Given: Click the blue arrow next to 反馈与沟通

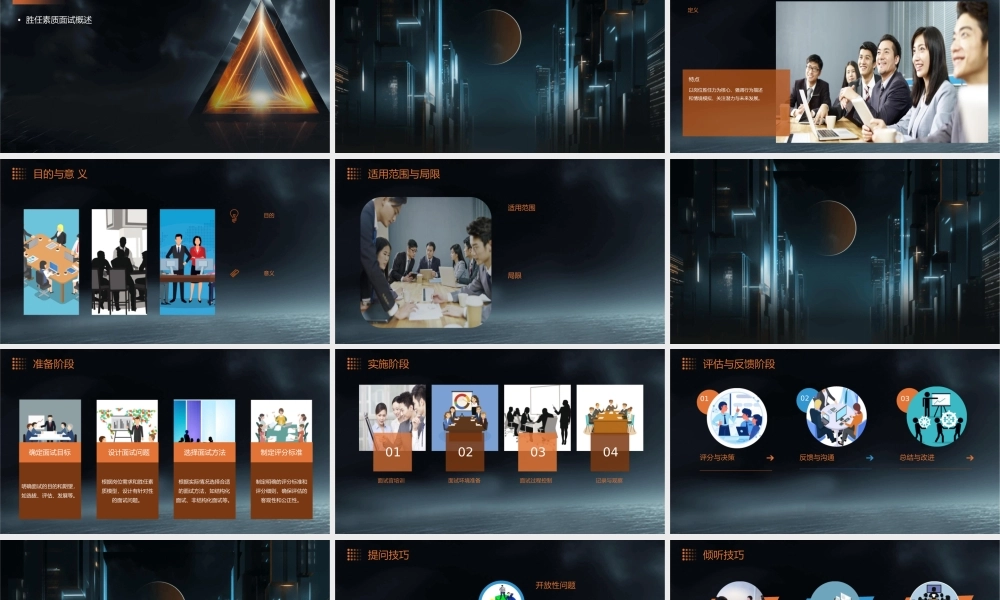Looking at the screenshot, I should (x=870, y=458).
